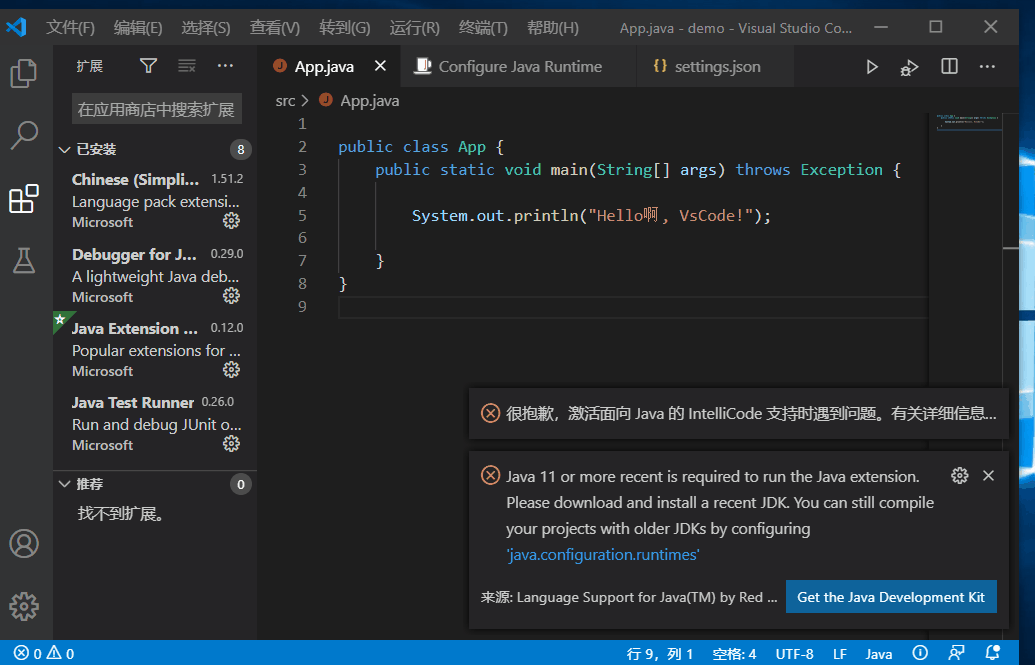This screenshot has width=1035, height=665.
Task: Click the debug run icon in editor toolbar
Action: point(910,67)
